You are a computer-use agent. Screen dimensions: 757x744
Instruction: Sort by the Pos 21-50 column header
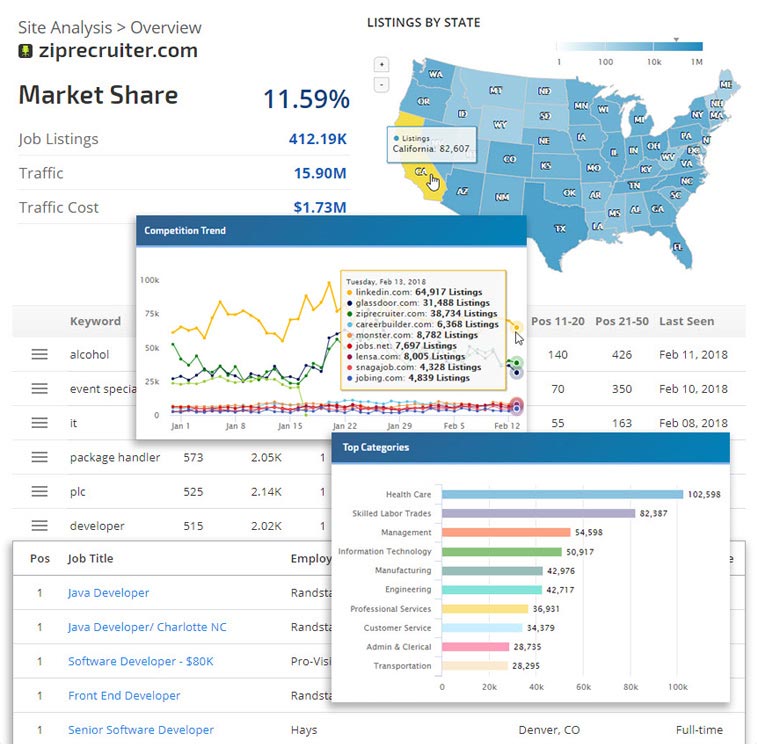tap(622, 321)
